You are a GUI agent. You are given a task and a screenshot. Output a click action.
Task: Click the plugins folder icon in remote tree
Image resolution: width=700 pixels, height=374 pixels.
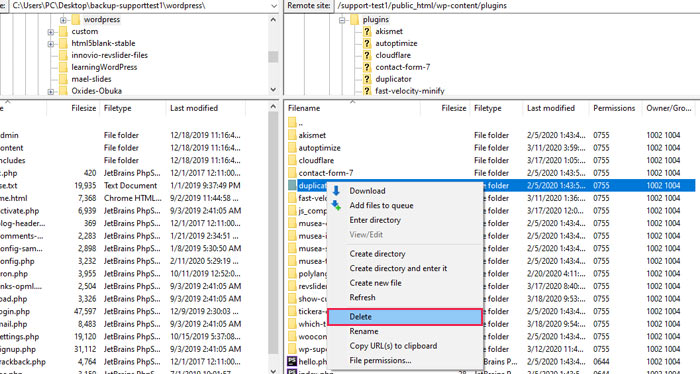pos(355,19)
